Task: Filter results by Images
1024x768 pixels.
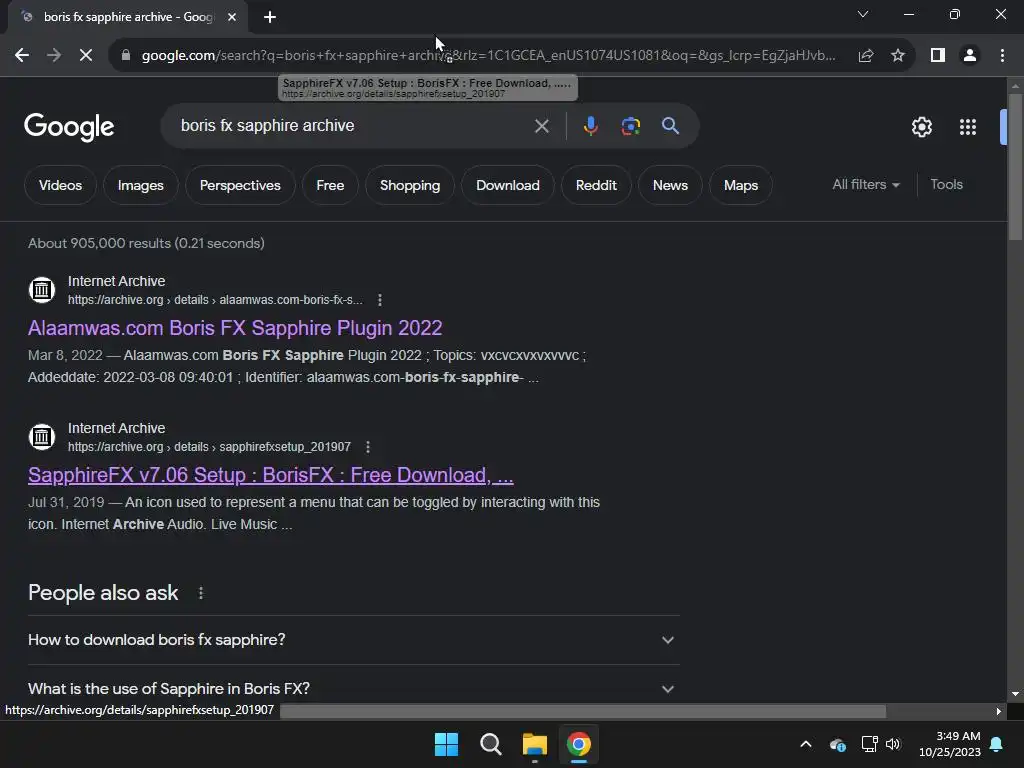Action: tap(140, 185)
